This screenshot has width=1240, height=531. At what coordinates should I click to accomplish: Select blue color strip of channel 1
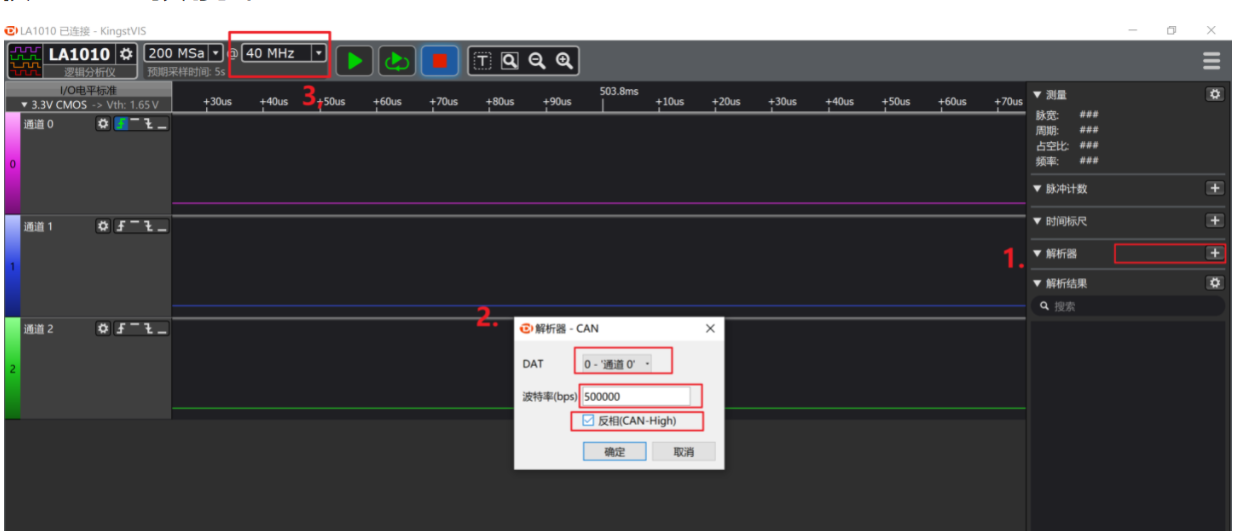point(12,266)
